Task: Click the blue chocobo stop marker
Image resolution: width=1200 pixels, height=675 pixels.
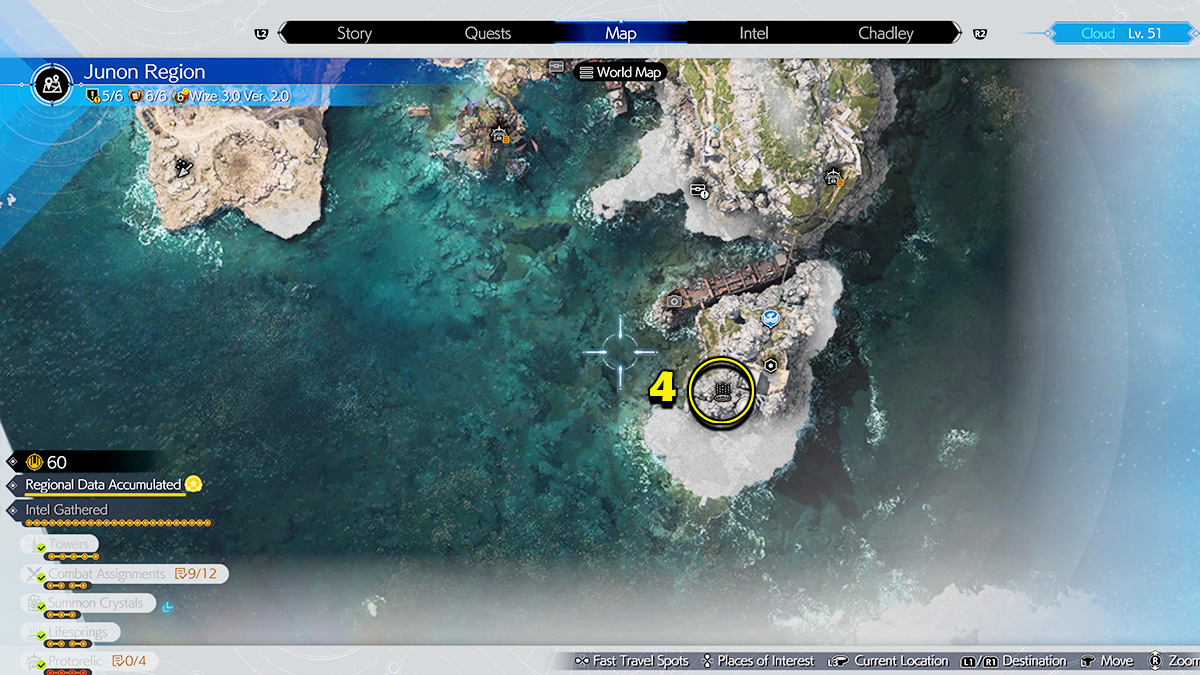Action: click(x=770, y=319)
